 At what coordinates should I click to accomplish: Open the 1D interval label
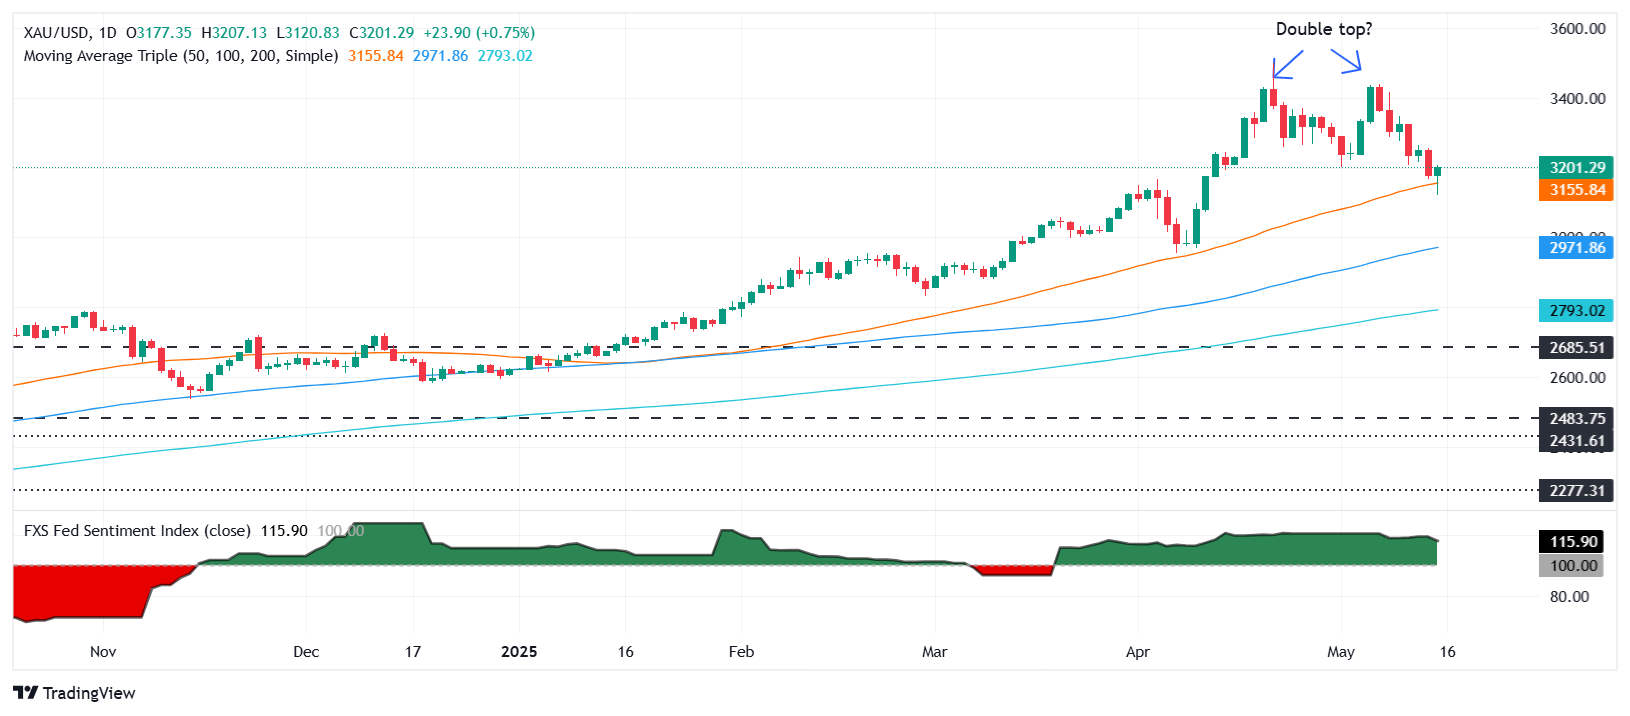click(x=107, y=33)
